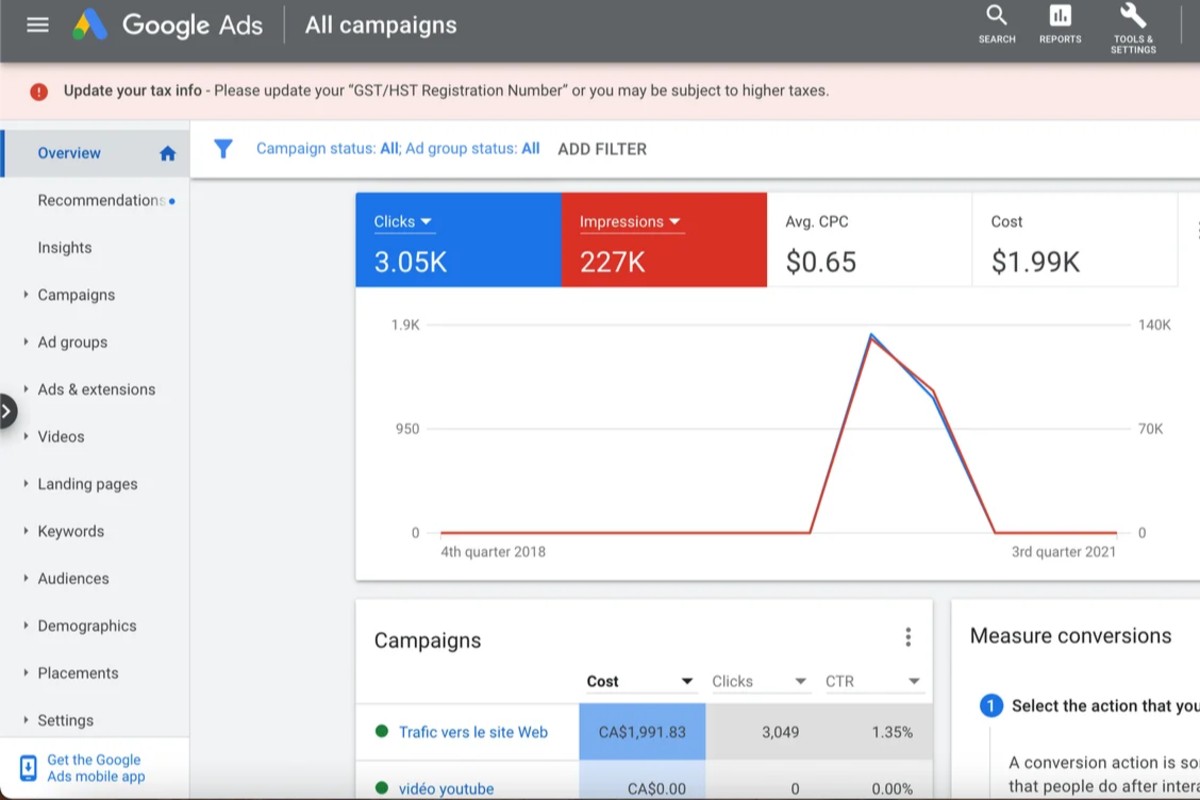Click ADD FILTER

pyautogui.click(x=602, y=148)
